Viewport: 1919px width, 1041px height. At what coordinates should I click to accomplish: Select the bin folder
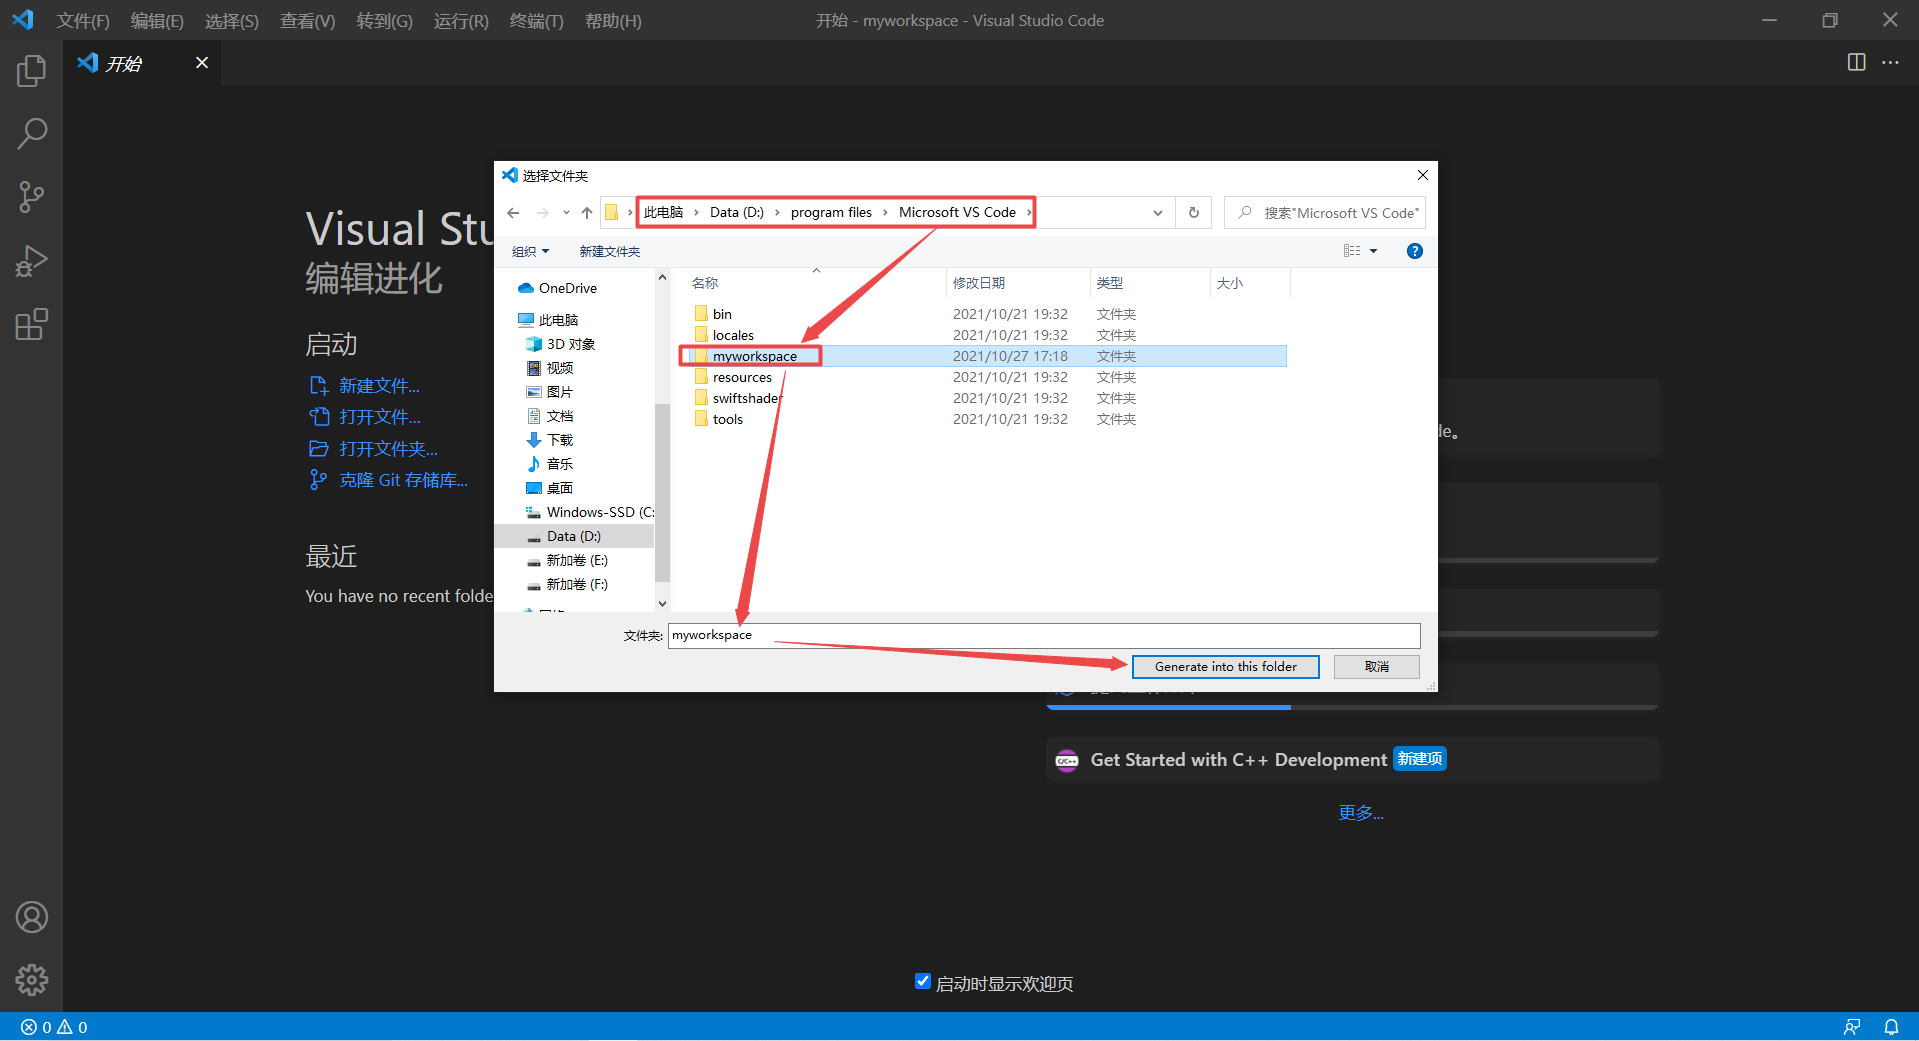(x=722, y=314)
